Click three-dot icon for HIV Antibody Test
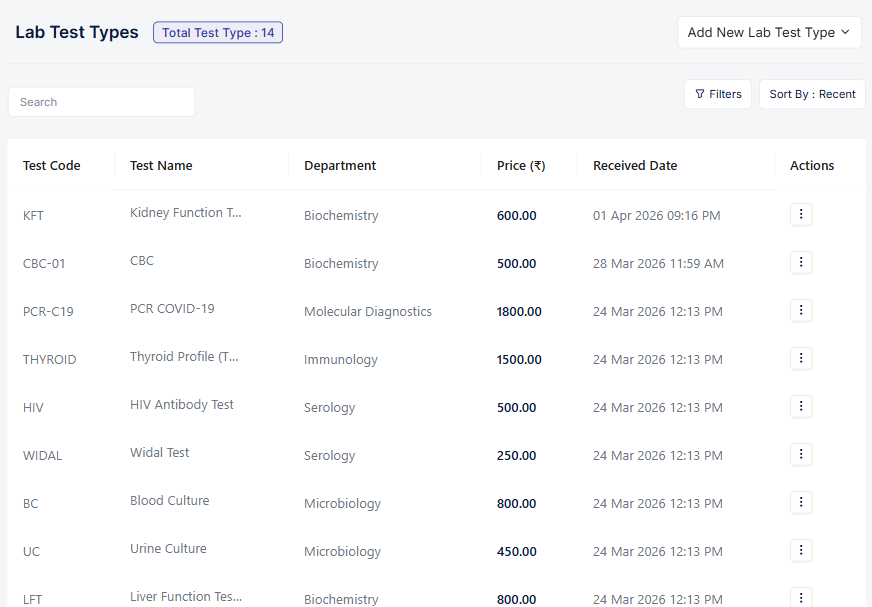Screen dimensions: 872x607 [801, 407]
